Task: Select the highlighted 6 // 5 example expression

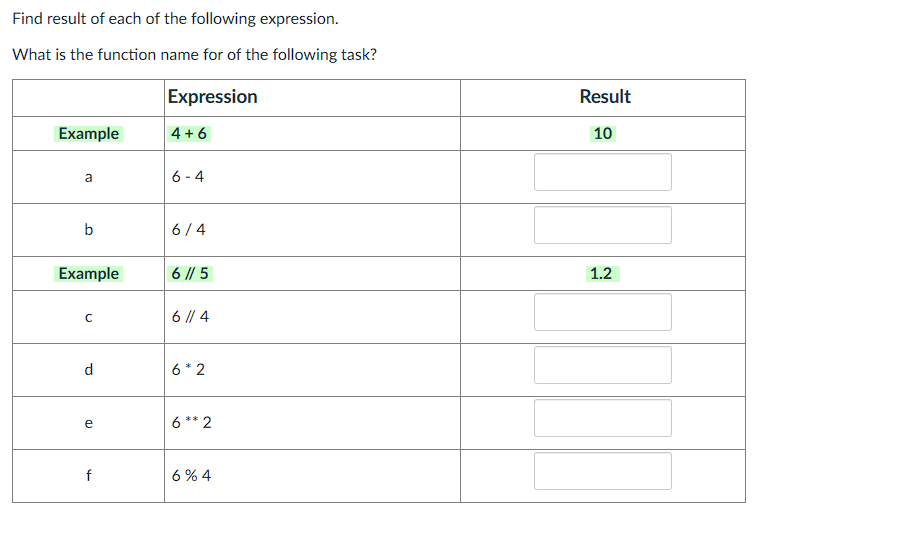Action: coord(190,274)
